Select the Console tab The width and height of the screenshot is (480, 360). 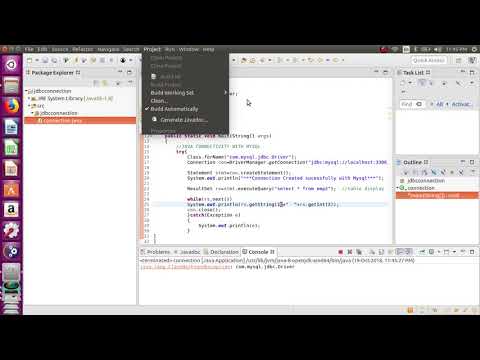(258, 252)
